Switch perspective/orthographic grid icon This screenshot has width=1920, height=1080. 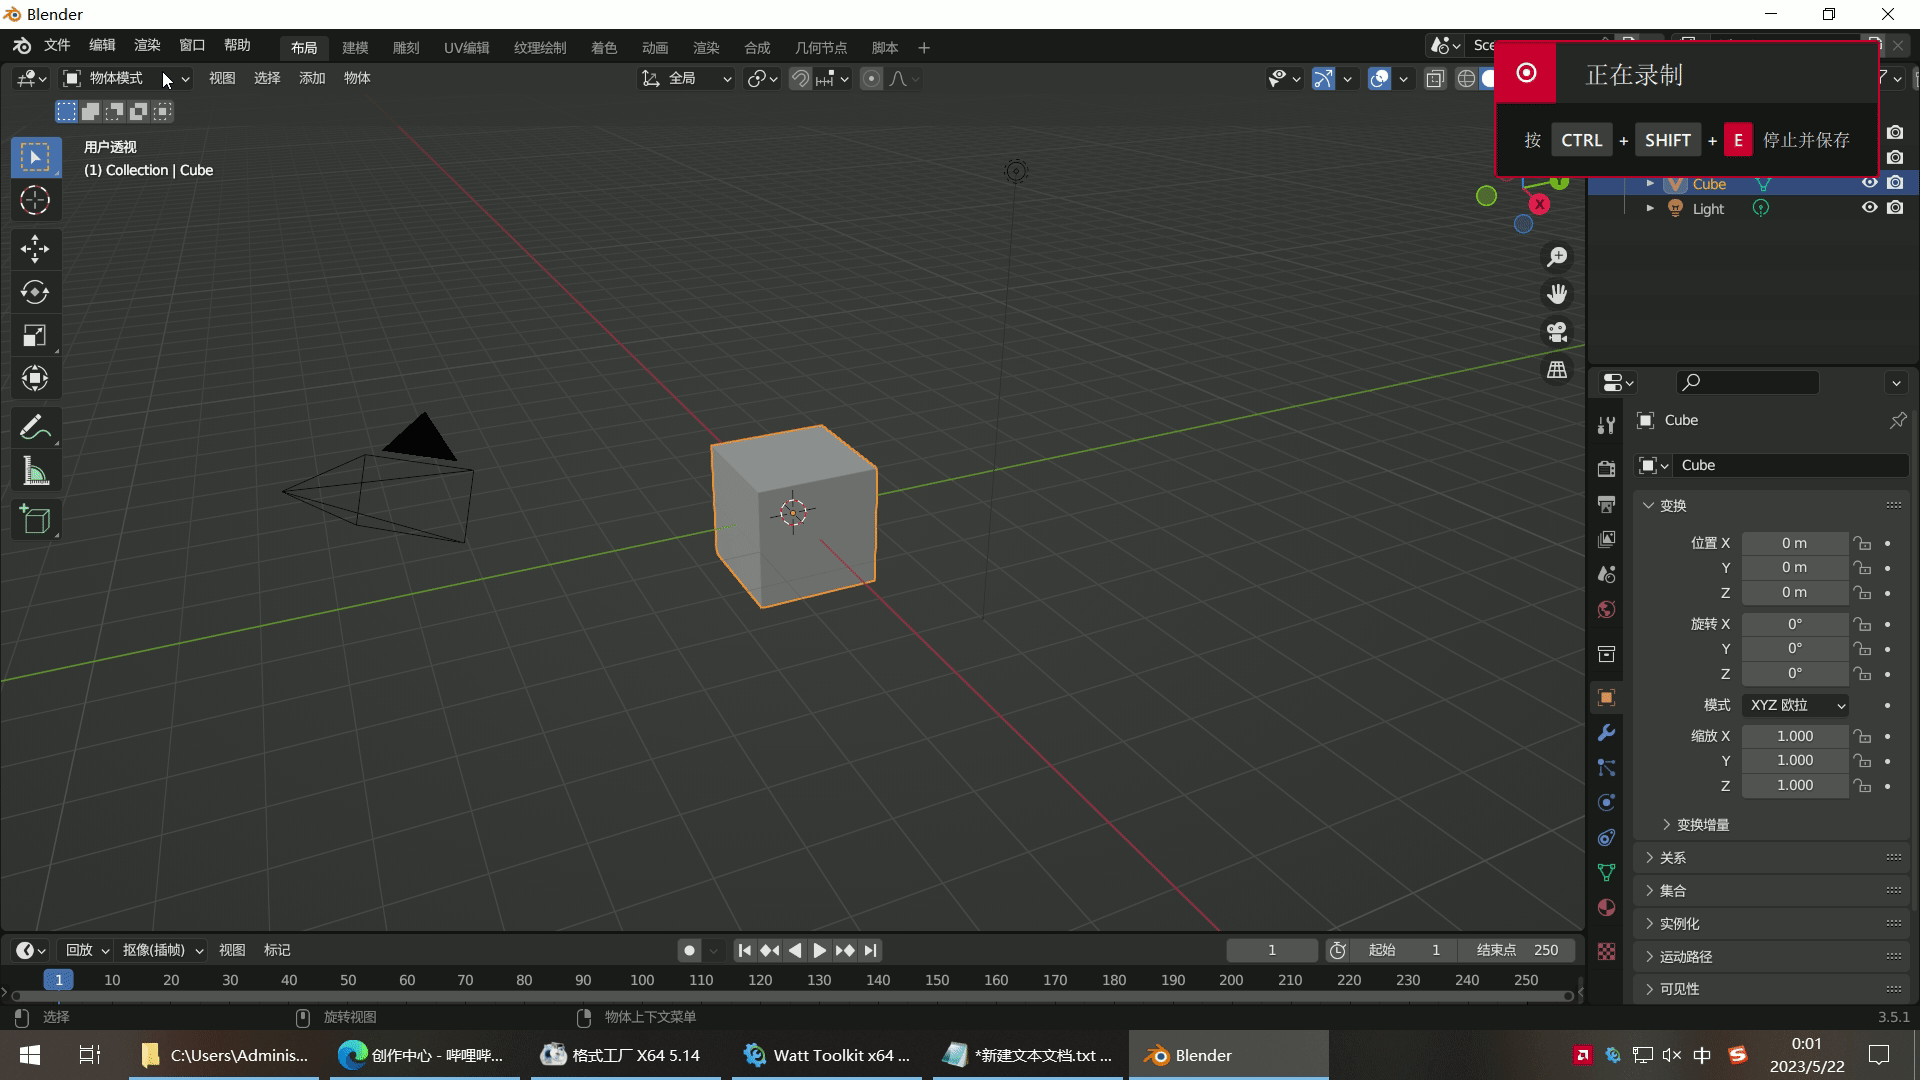(x=1557, y=370)
